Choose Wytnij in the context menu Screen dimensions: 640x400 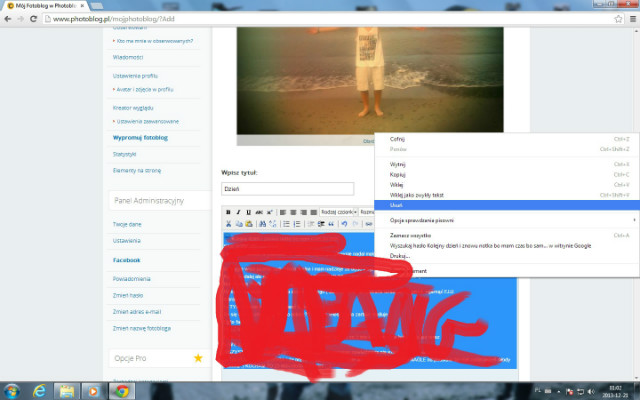click(507, 164)
